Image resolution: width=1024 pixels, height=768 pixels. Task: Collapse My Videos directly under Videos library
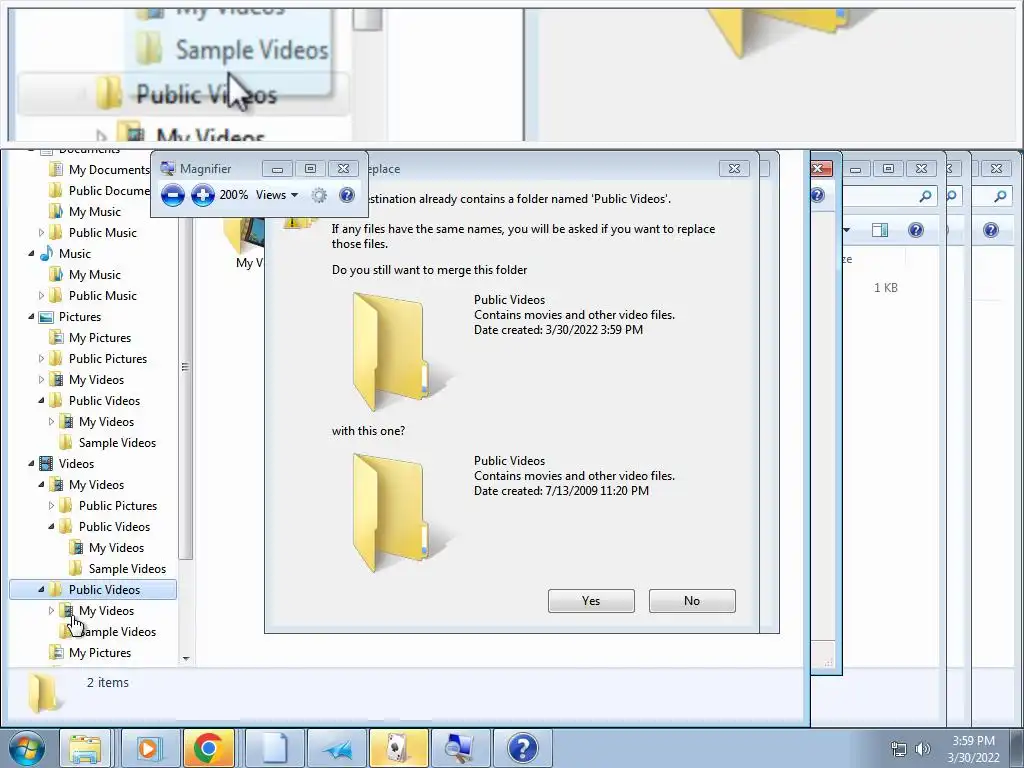click(x=41, y=485)
